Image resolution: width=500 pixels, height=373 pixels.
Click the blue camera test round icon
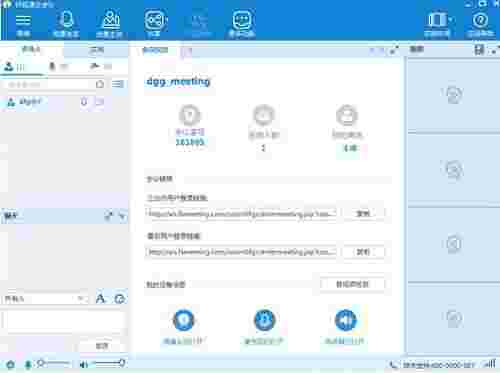(183, 320)
